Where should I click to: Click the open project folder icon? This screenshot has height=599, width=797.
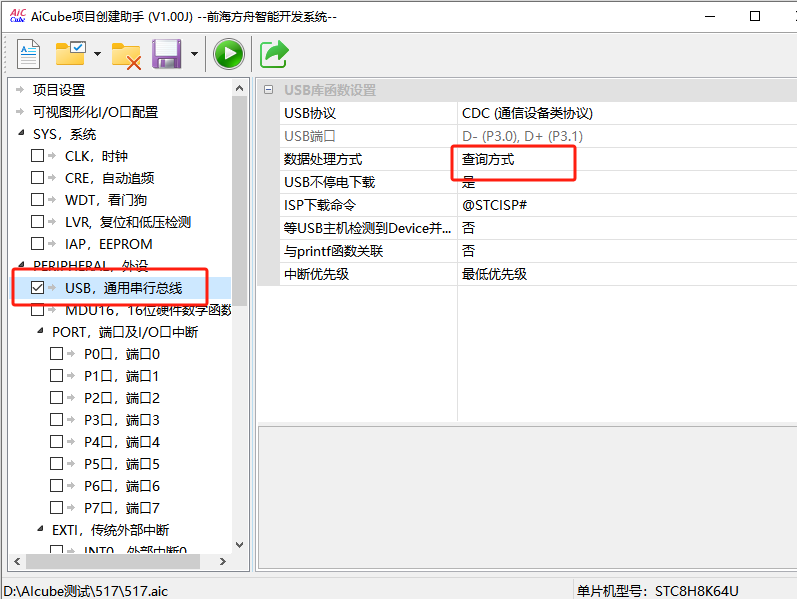71,53
